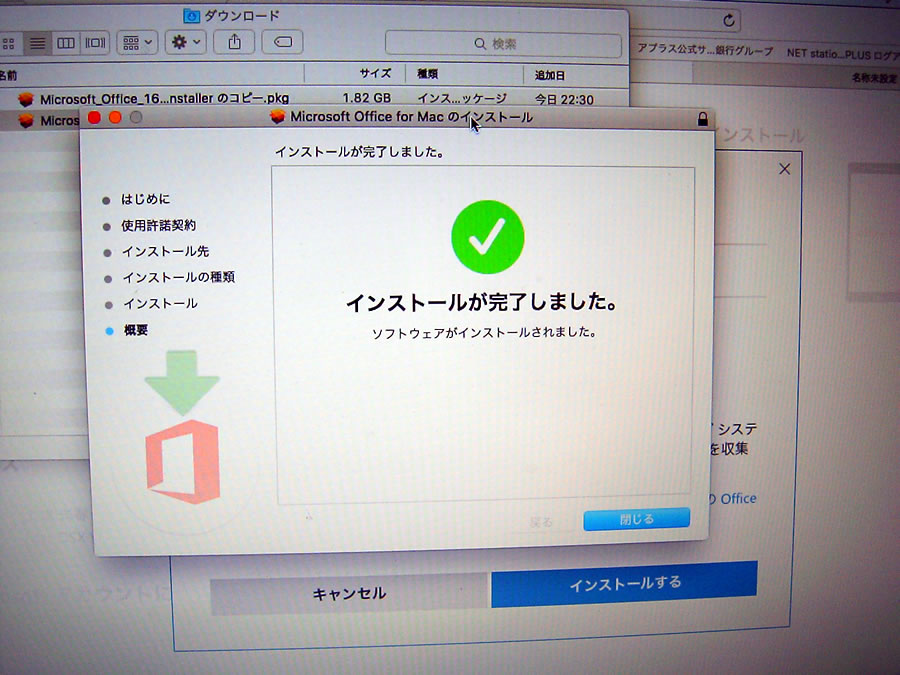
Task: Click the lock icon in installer title bar
Action: 702,119
